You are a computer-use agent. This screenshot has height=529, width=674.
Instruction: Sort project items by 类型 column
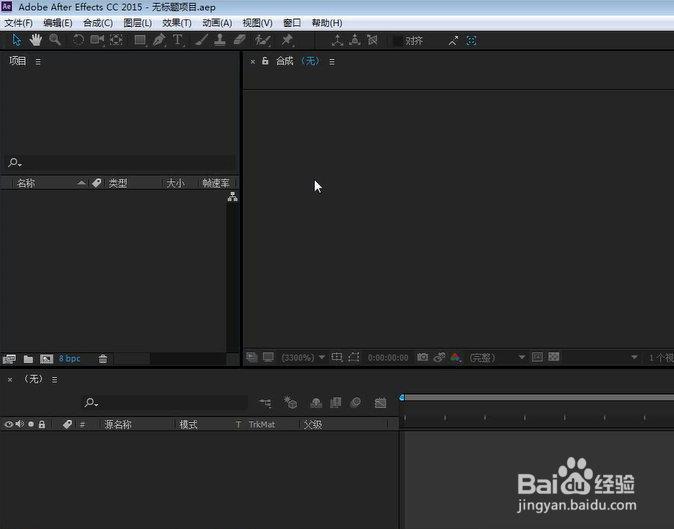click(118, 183)
